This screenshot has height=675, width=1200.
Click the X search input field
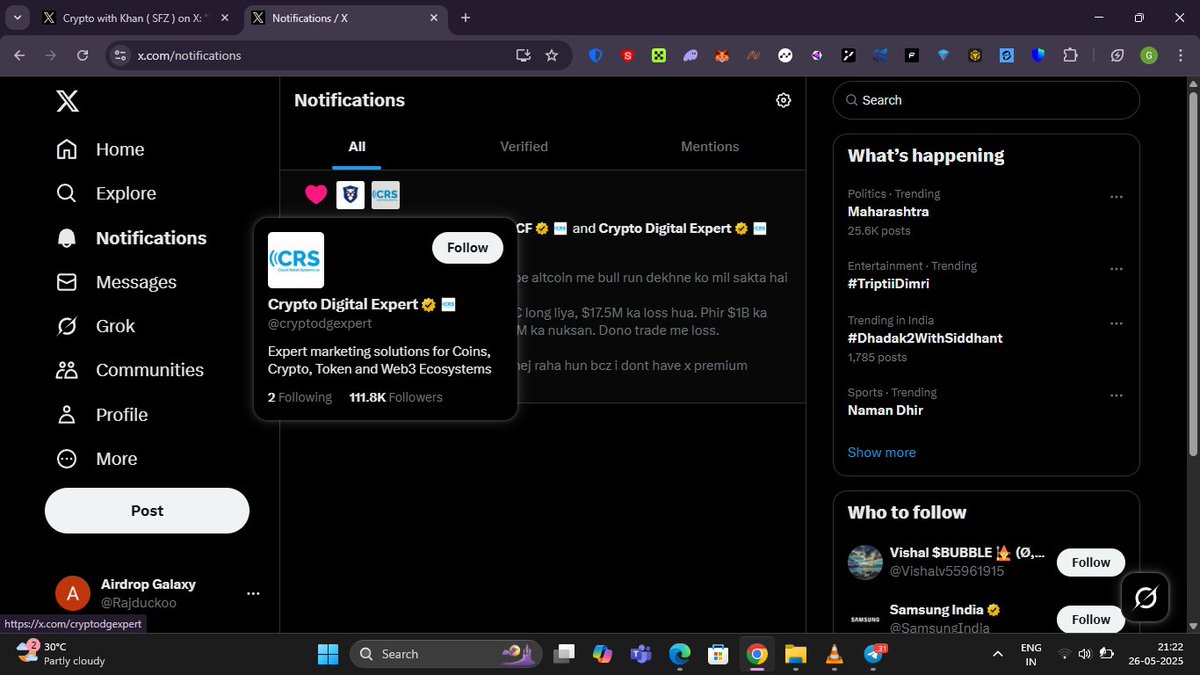click(x=986, y=100)
